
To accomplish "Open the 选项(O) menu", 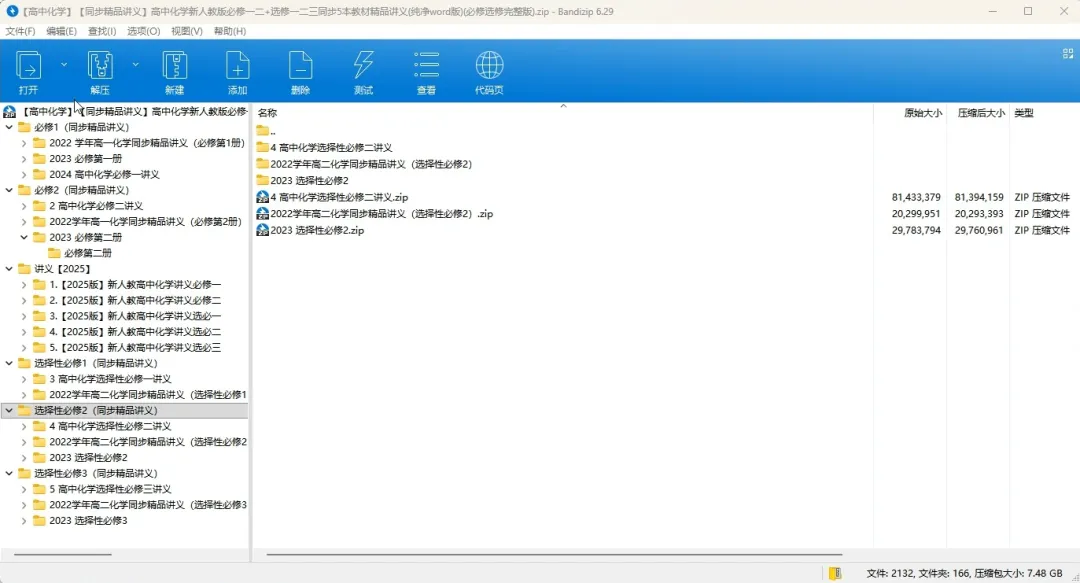I will coord(143,31).
